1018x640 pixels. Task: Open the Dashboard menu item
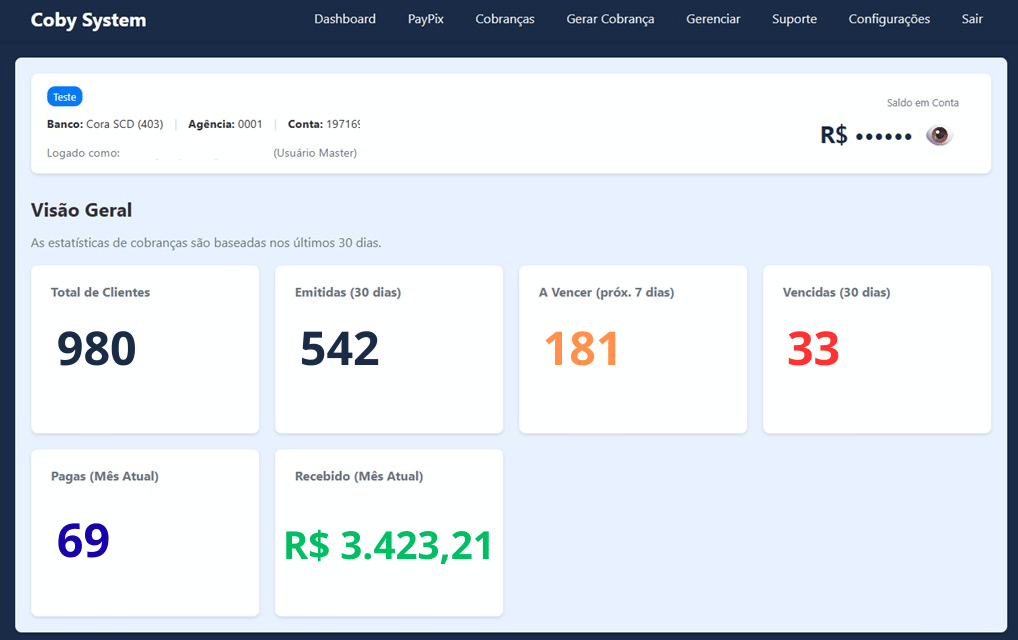tap(344, 18)
